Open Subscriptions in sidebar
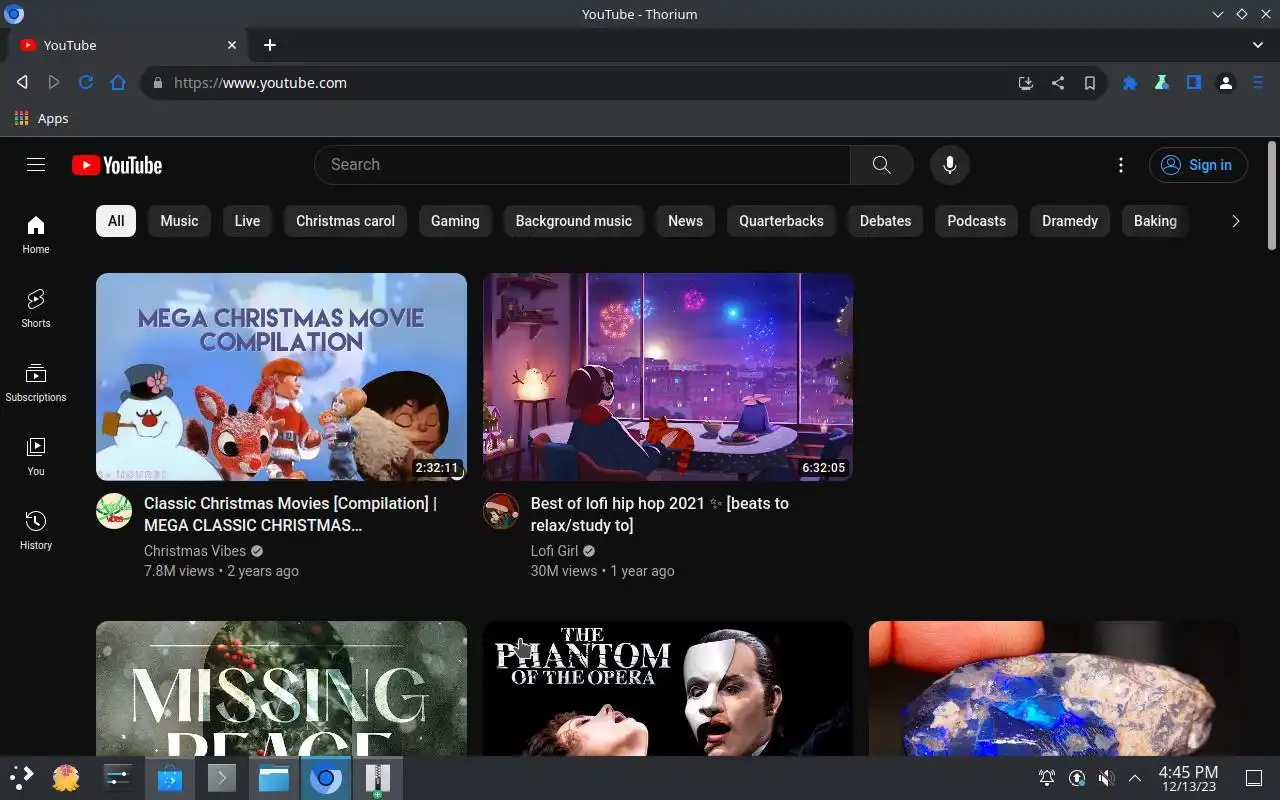 click(x=36, y=382)
